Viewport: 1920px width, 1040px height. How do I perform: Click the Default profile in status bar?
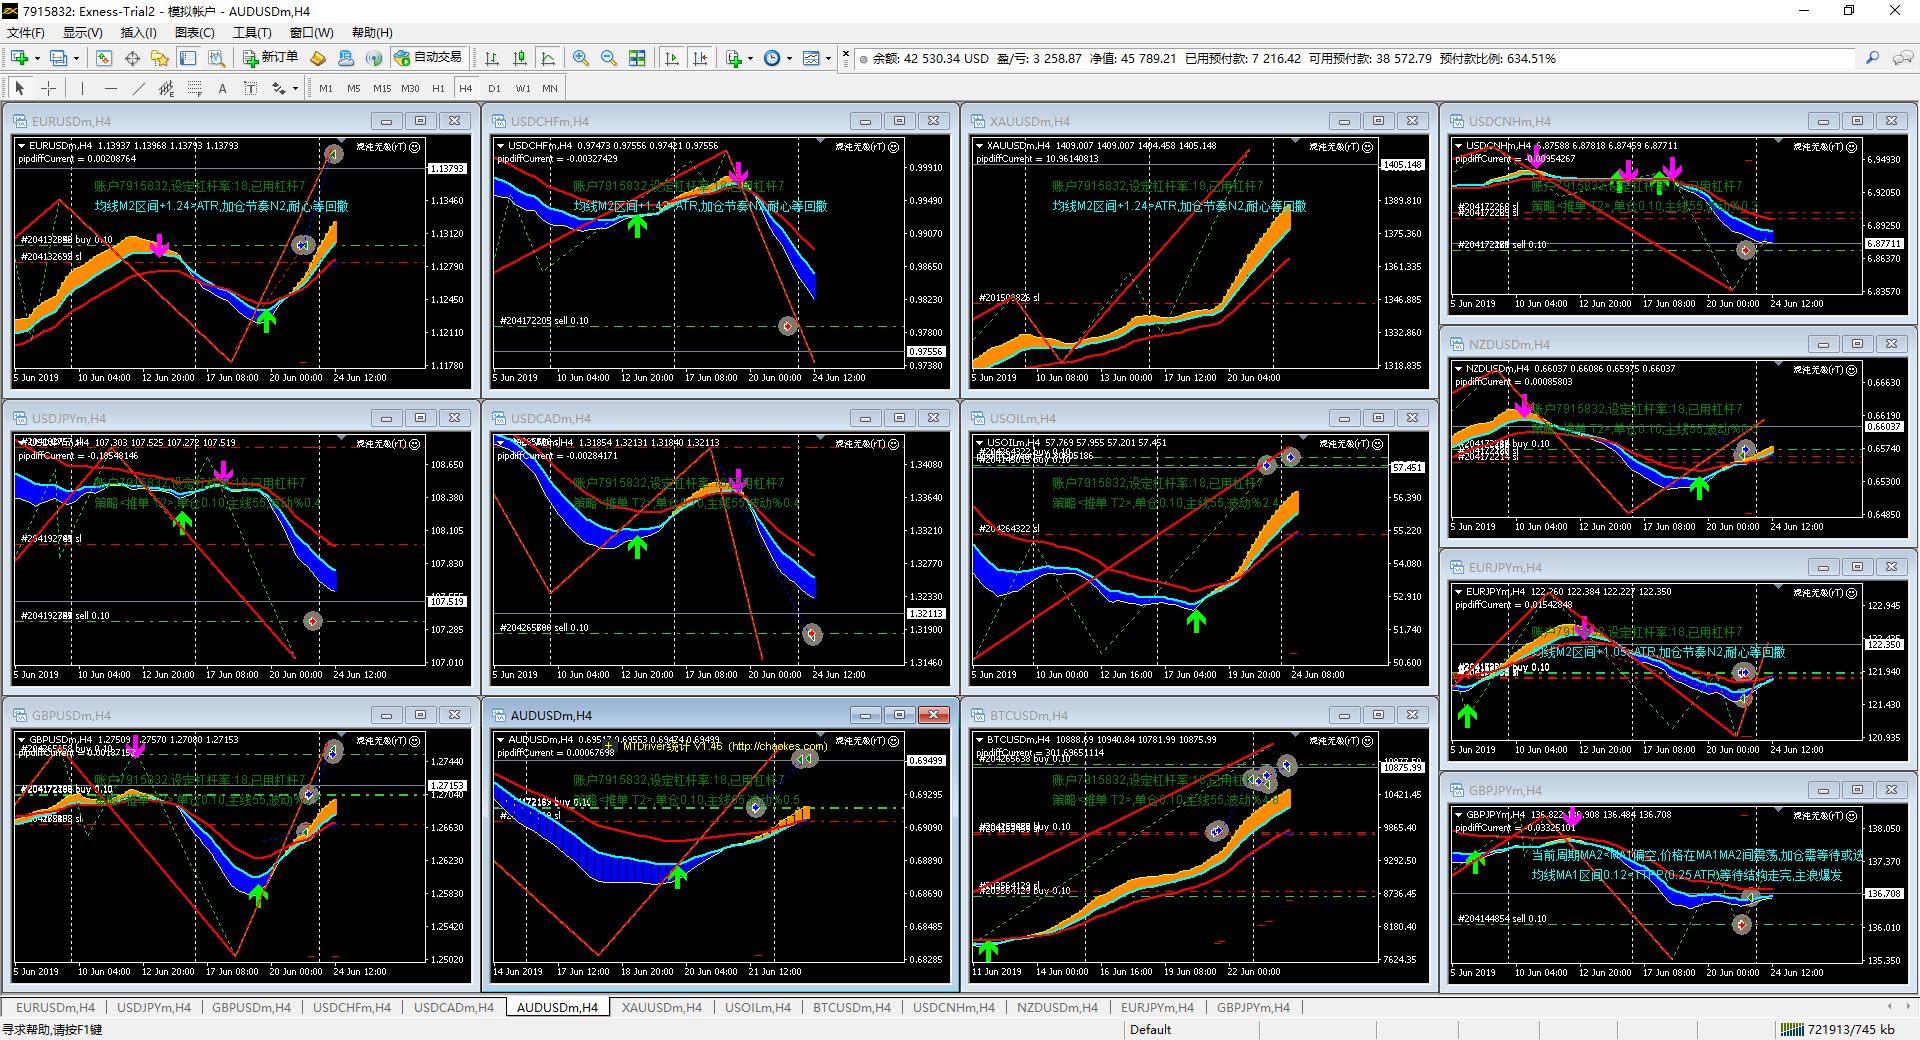pyautogui.click(x=1150, y=1029)
